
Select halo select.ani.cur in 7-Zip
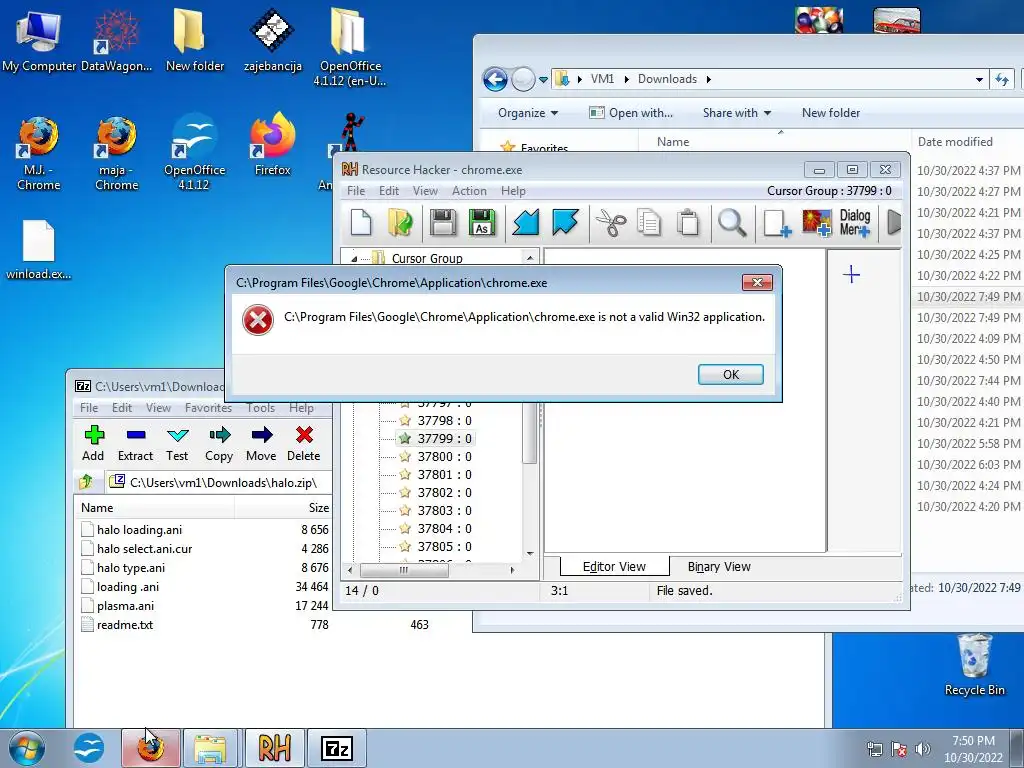tap(144, 549)
